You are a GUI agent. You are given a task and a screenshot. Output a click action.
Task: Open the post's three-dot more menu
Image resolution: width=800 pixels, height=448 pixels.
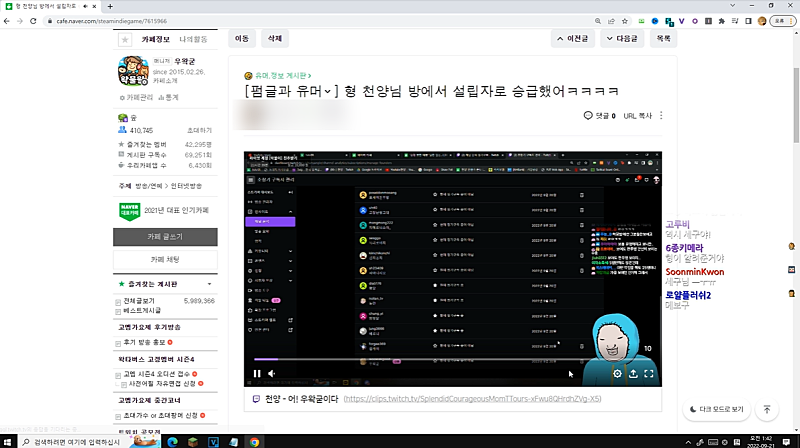pos(661,116)
